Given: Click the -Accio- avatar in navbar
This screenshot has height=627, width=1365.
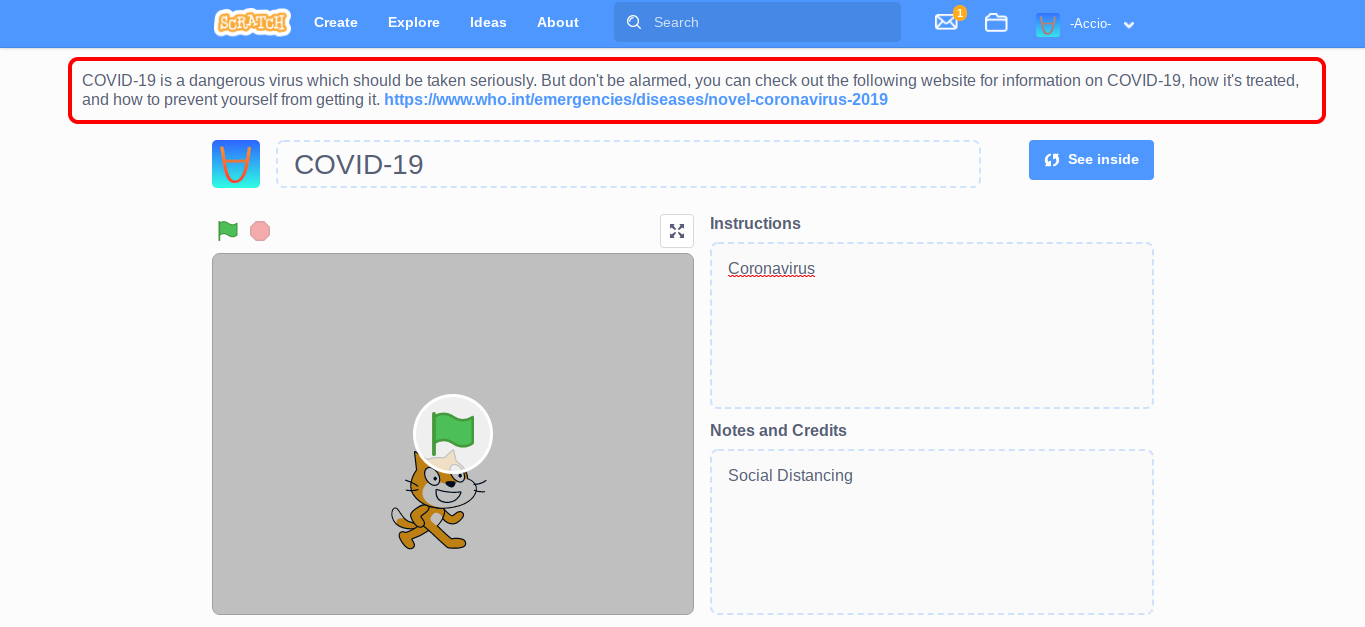Looking at the screenshot, I should 1048,24.
